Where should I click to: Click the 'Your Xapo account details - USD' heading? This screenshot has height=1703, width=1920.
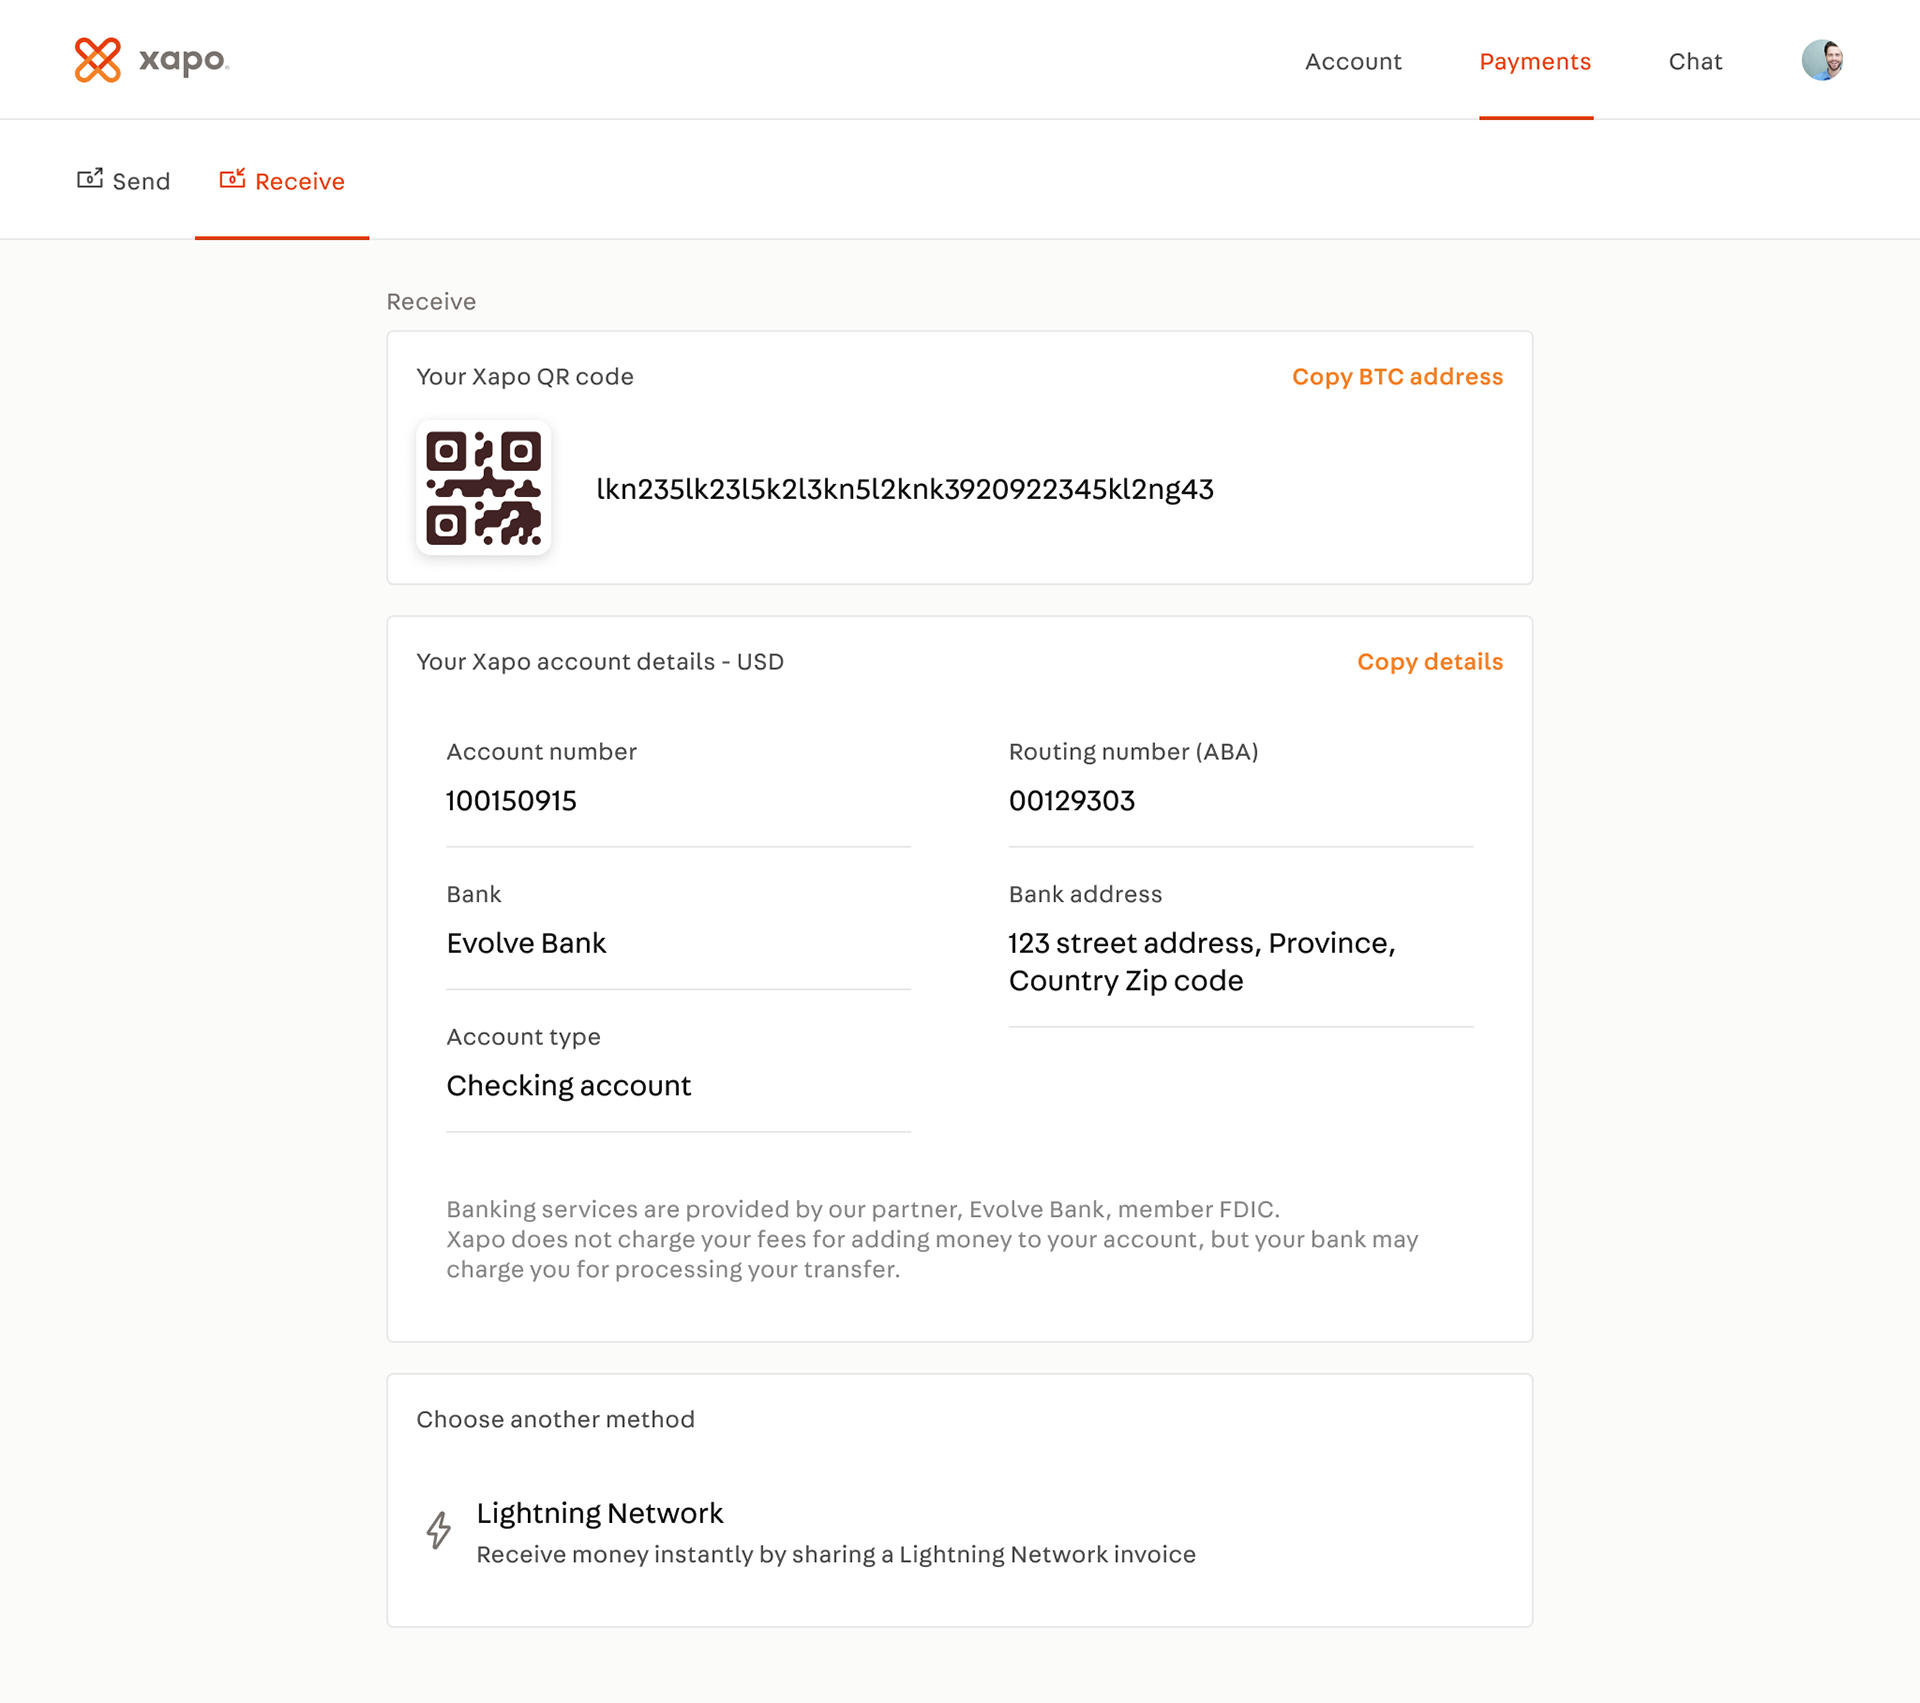click(x=600, y=662)
